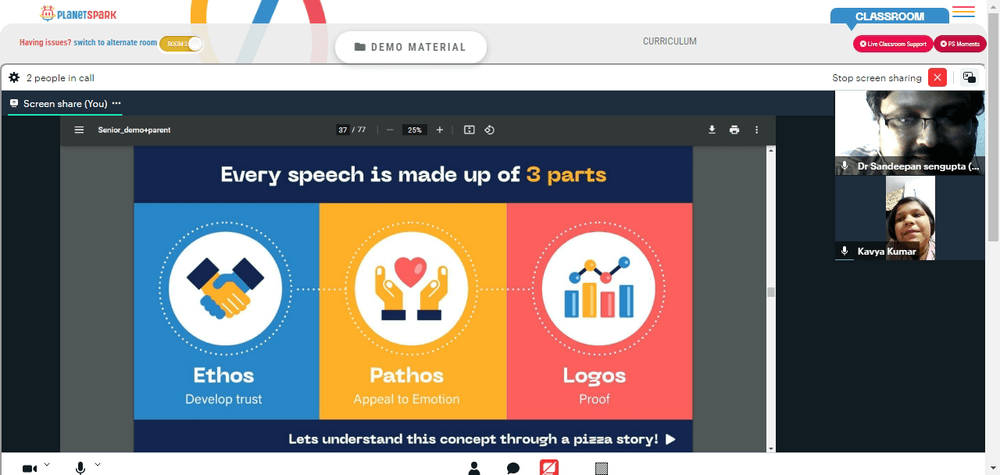Click switch to alternate room link
Screen dimensions: 1000x475
(115, 43)
